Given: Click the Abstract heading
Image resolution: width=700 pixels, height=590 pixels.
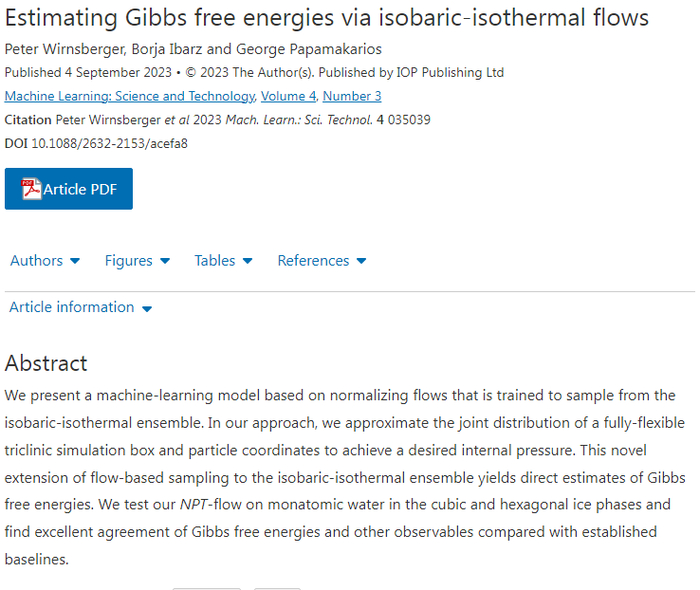Looking at the screenshot, I should click(x=46, y=363).
